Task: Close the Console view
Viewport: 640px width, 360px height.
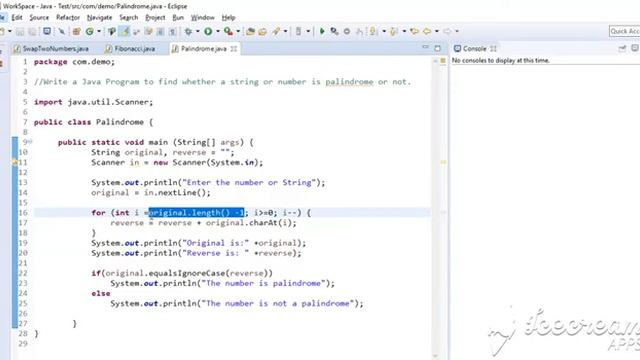Action: coord(493,49)
